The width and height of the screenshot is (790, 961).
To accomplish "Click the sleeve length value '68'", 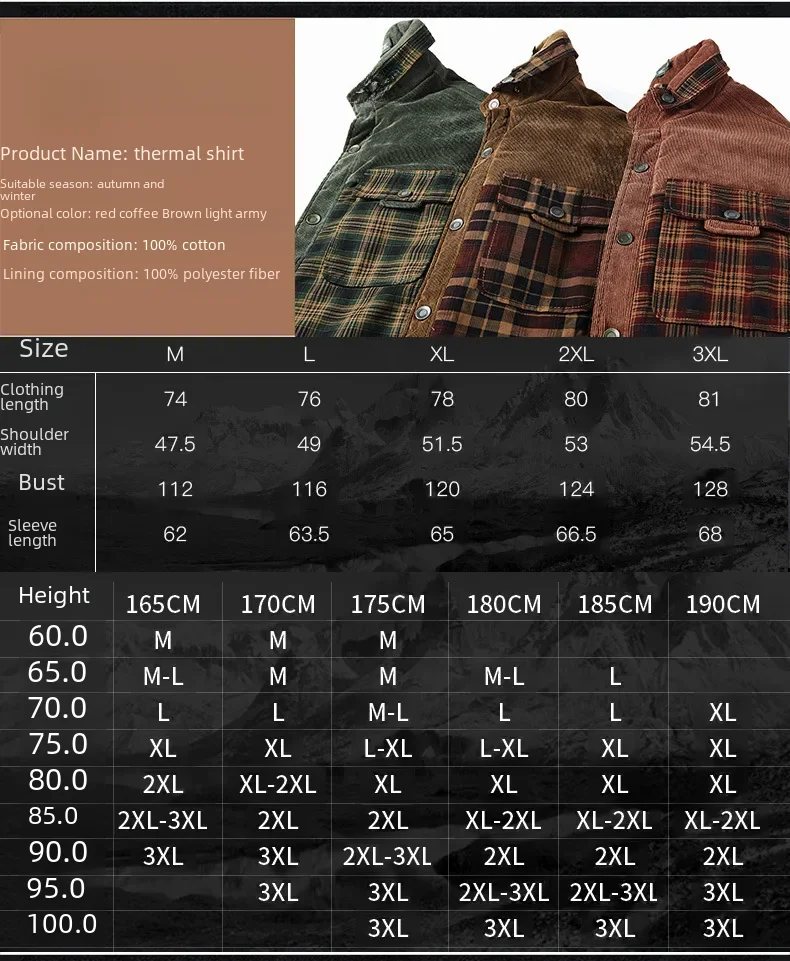I will 710,534.
